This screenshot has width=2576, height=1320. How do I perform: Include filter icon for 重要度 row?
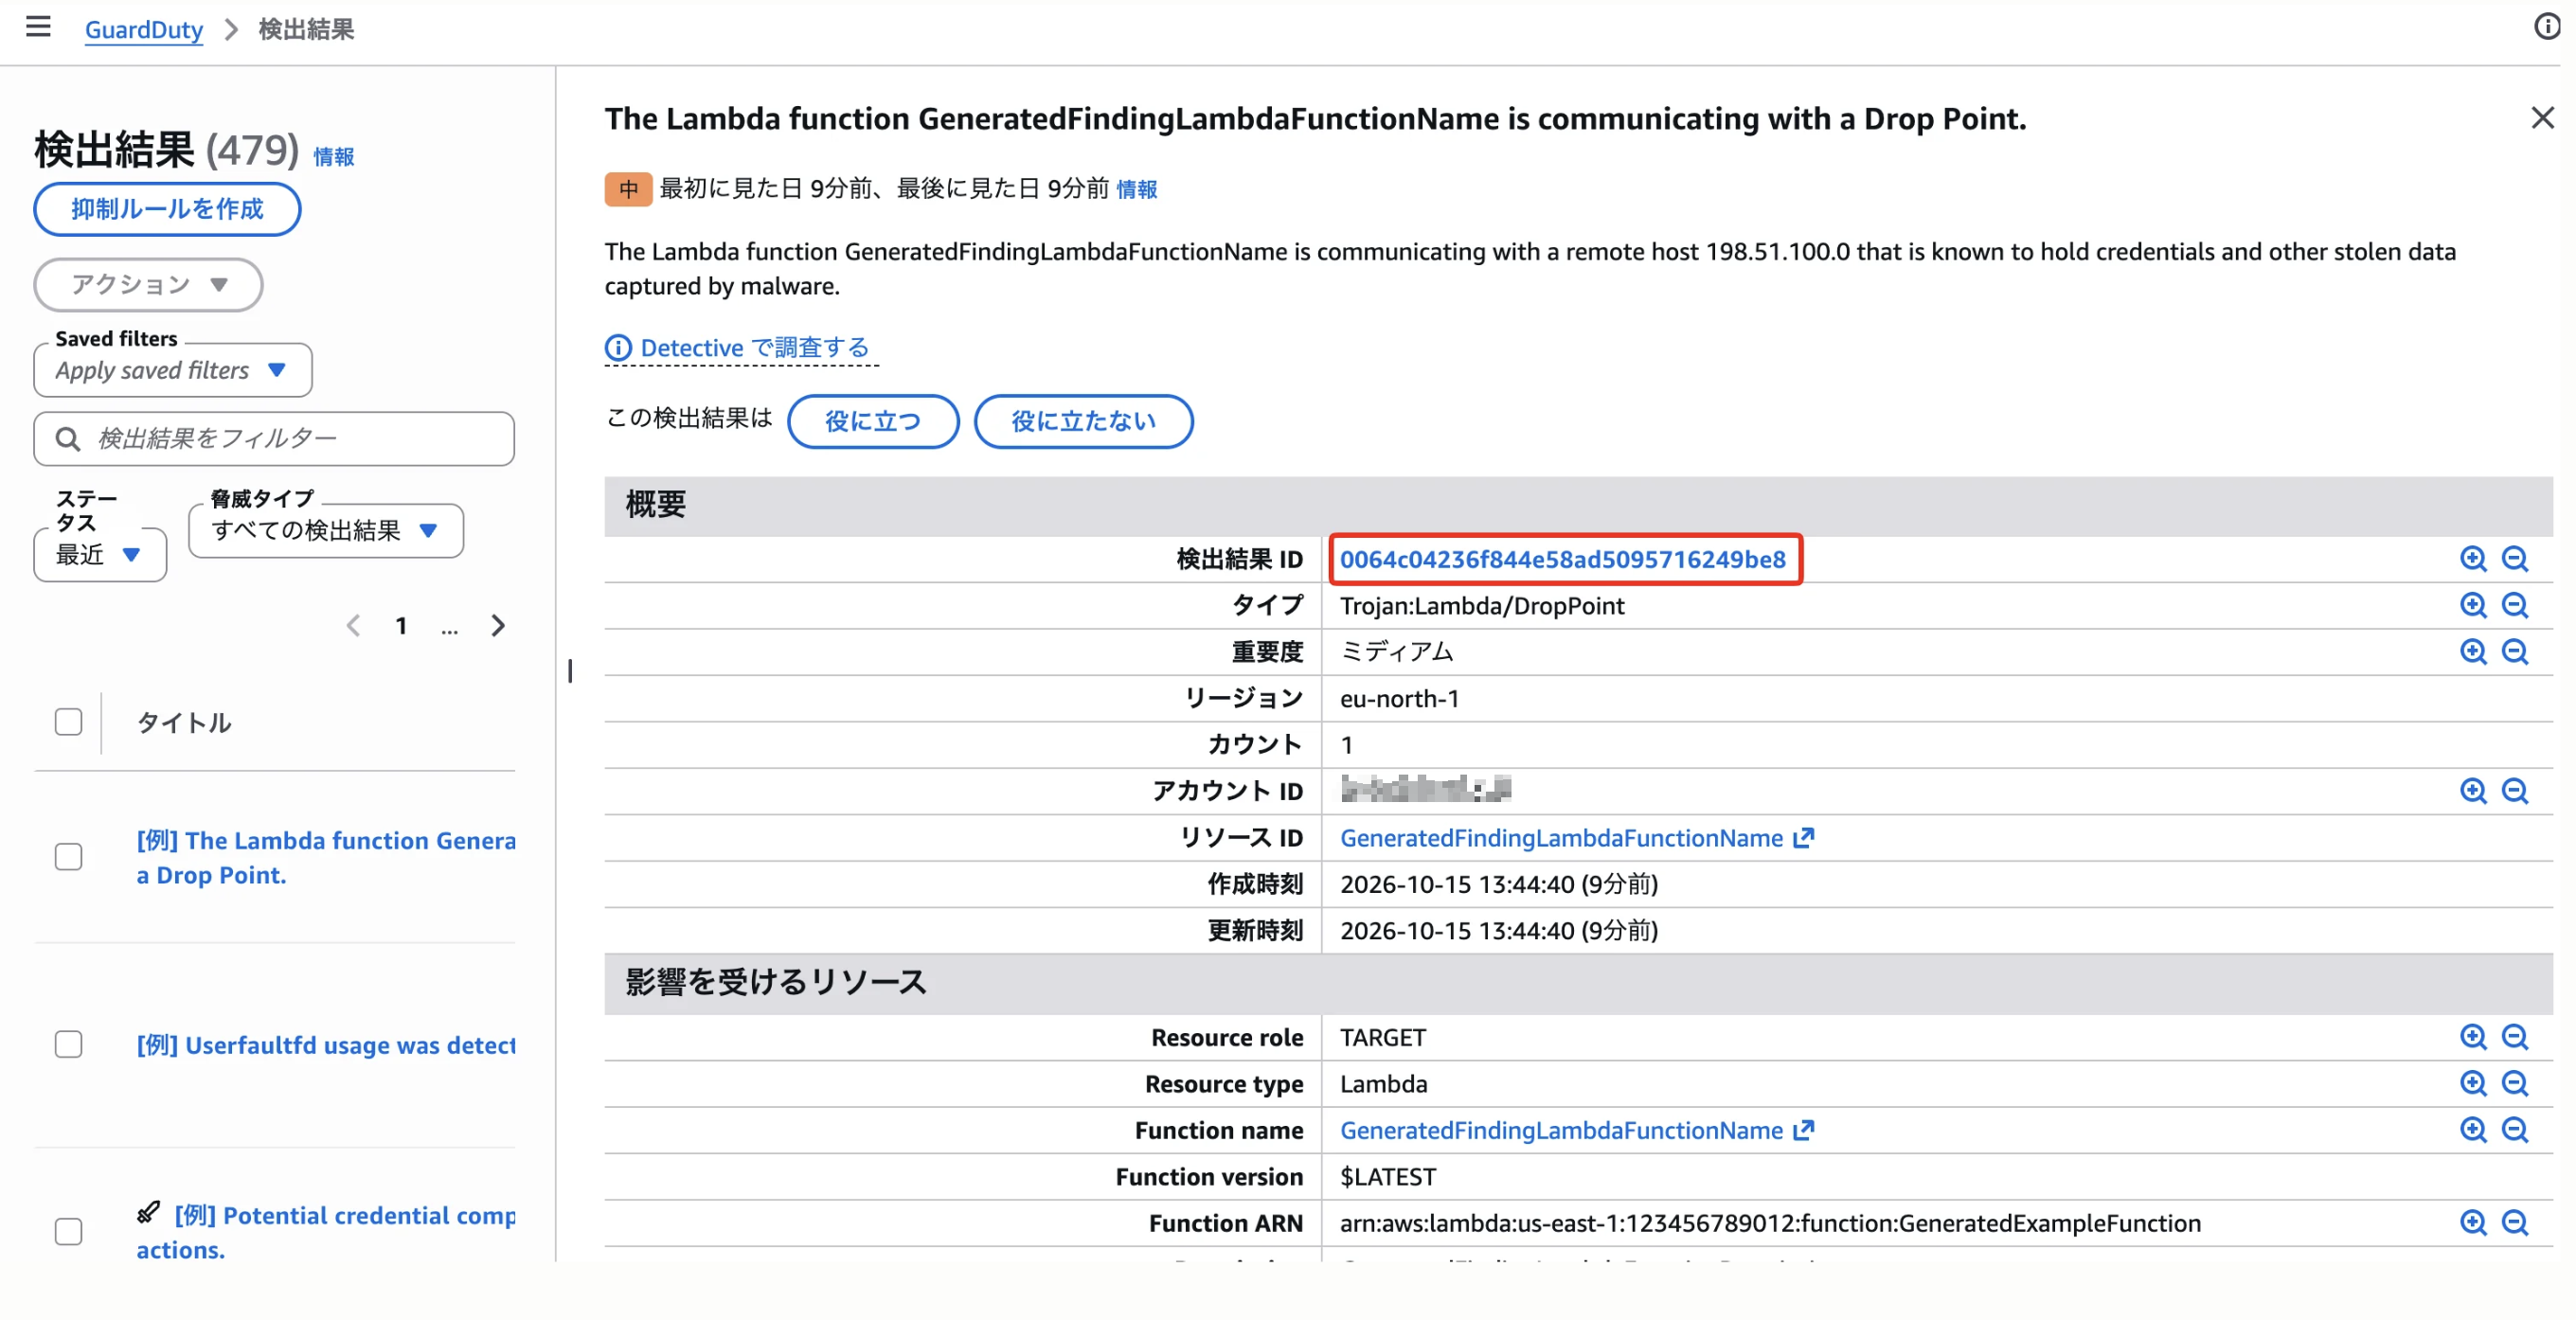coord(2473,652)
